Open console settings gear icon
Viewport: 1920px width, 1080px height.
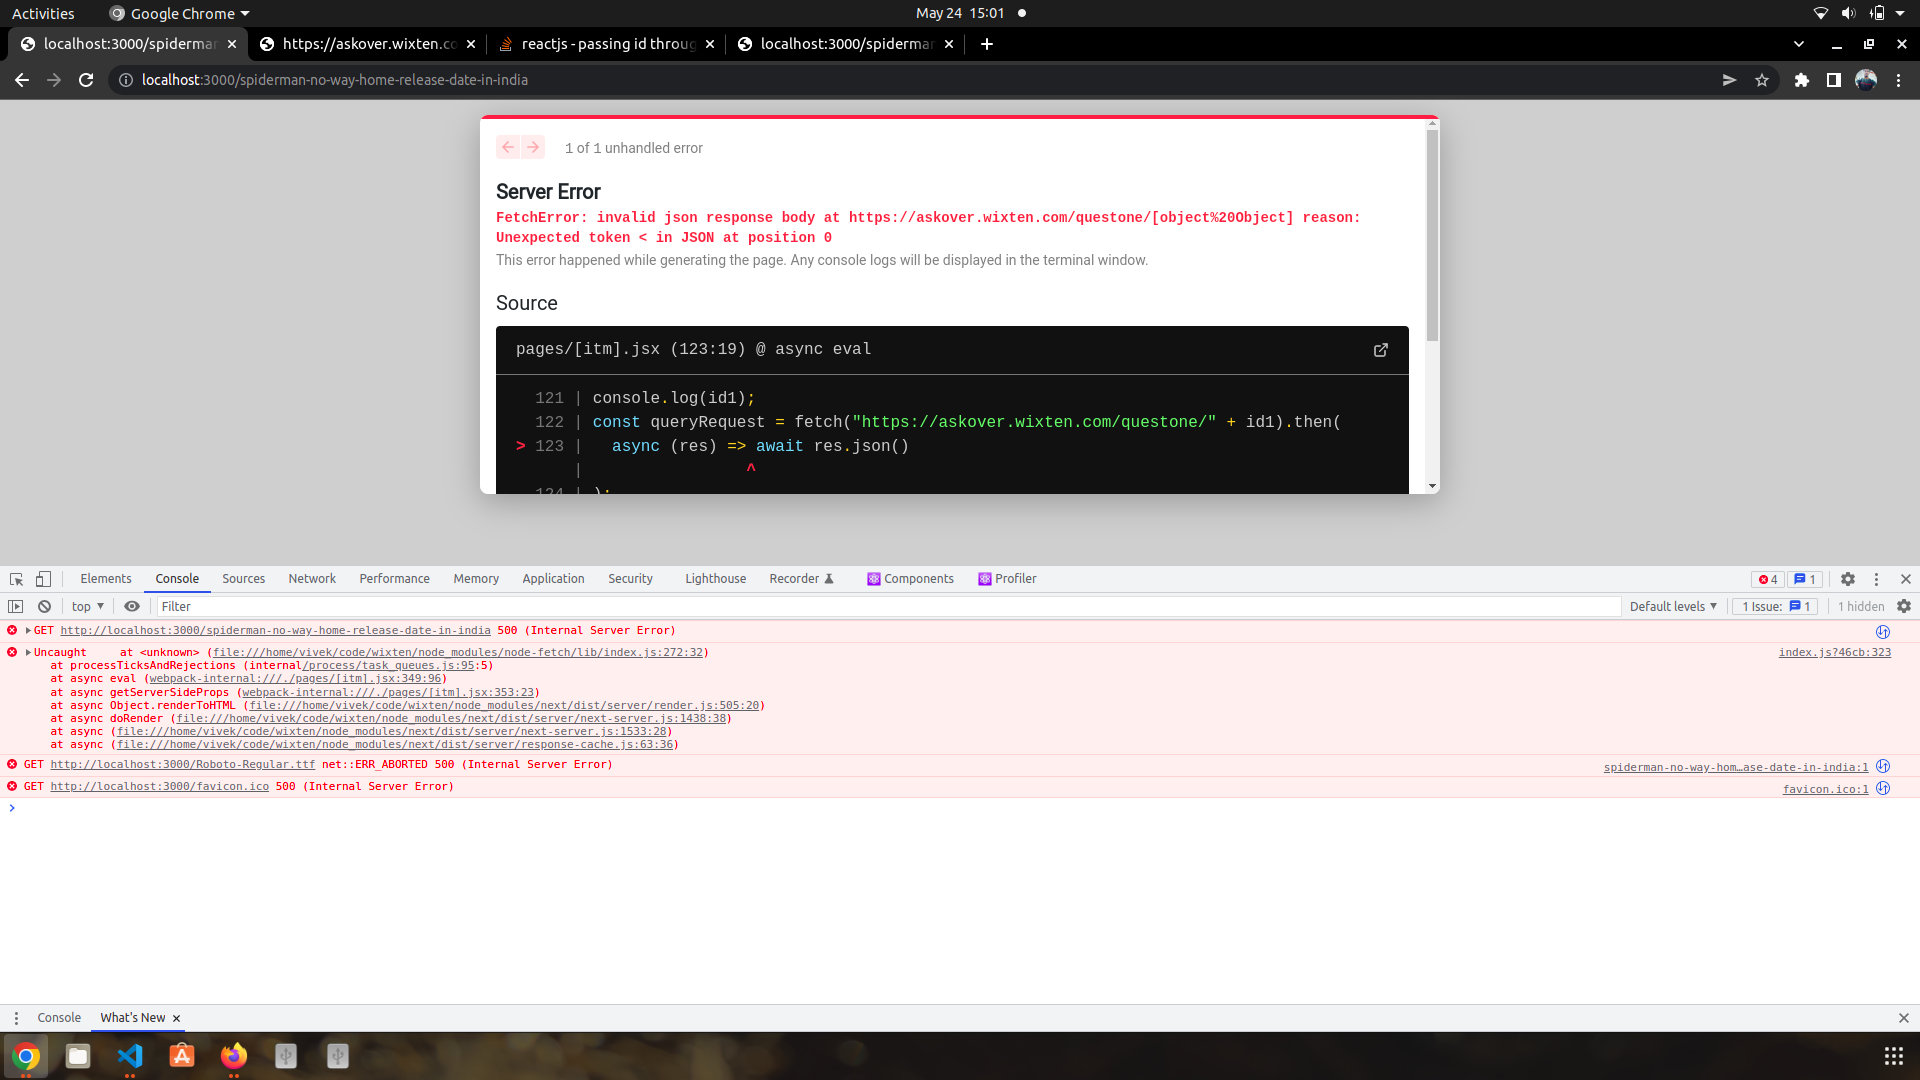click(1904, 606)
